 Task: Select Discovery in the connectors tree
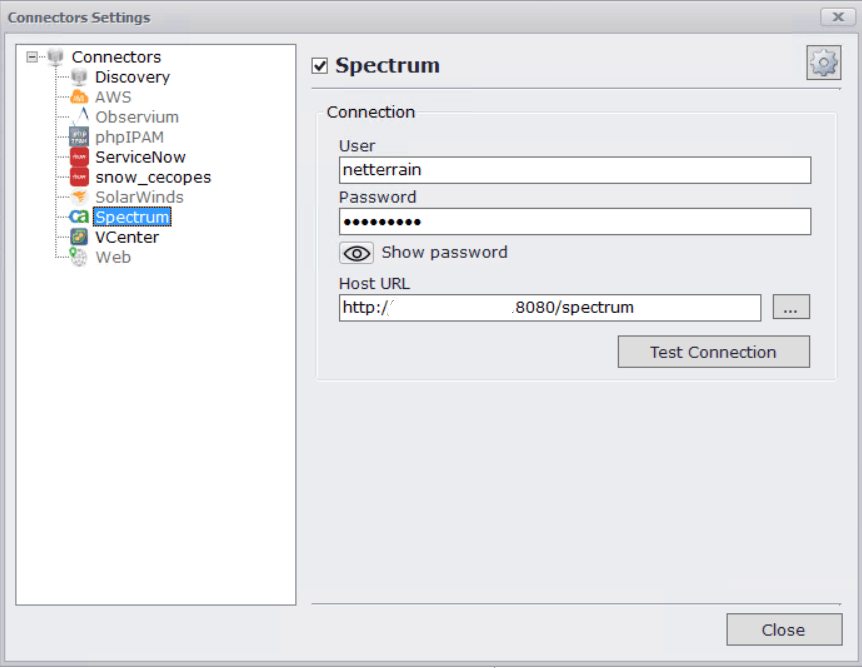[132, 77]
